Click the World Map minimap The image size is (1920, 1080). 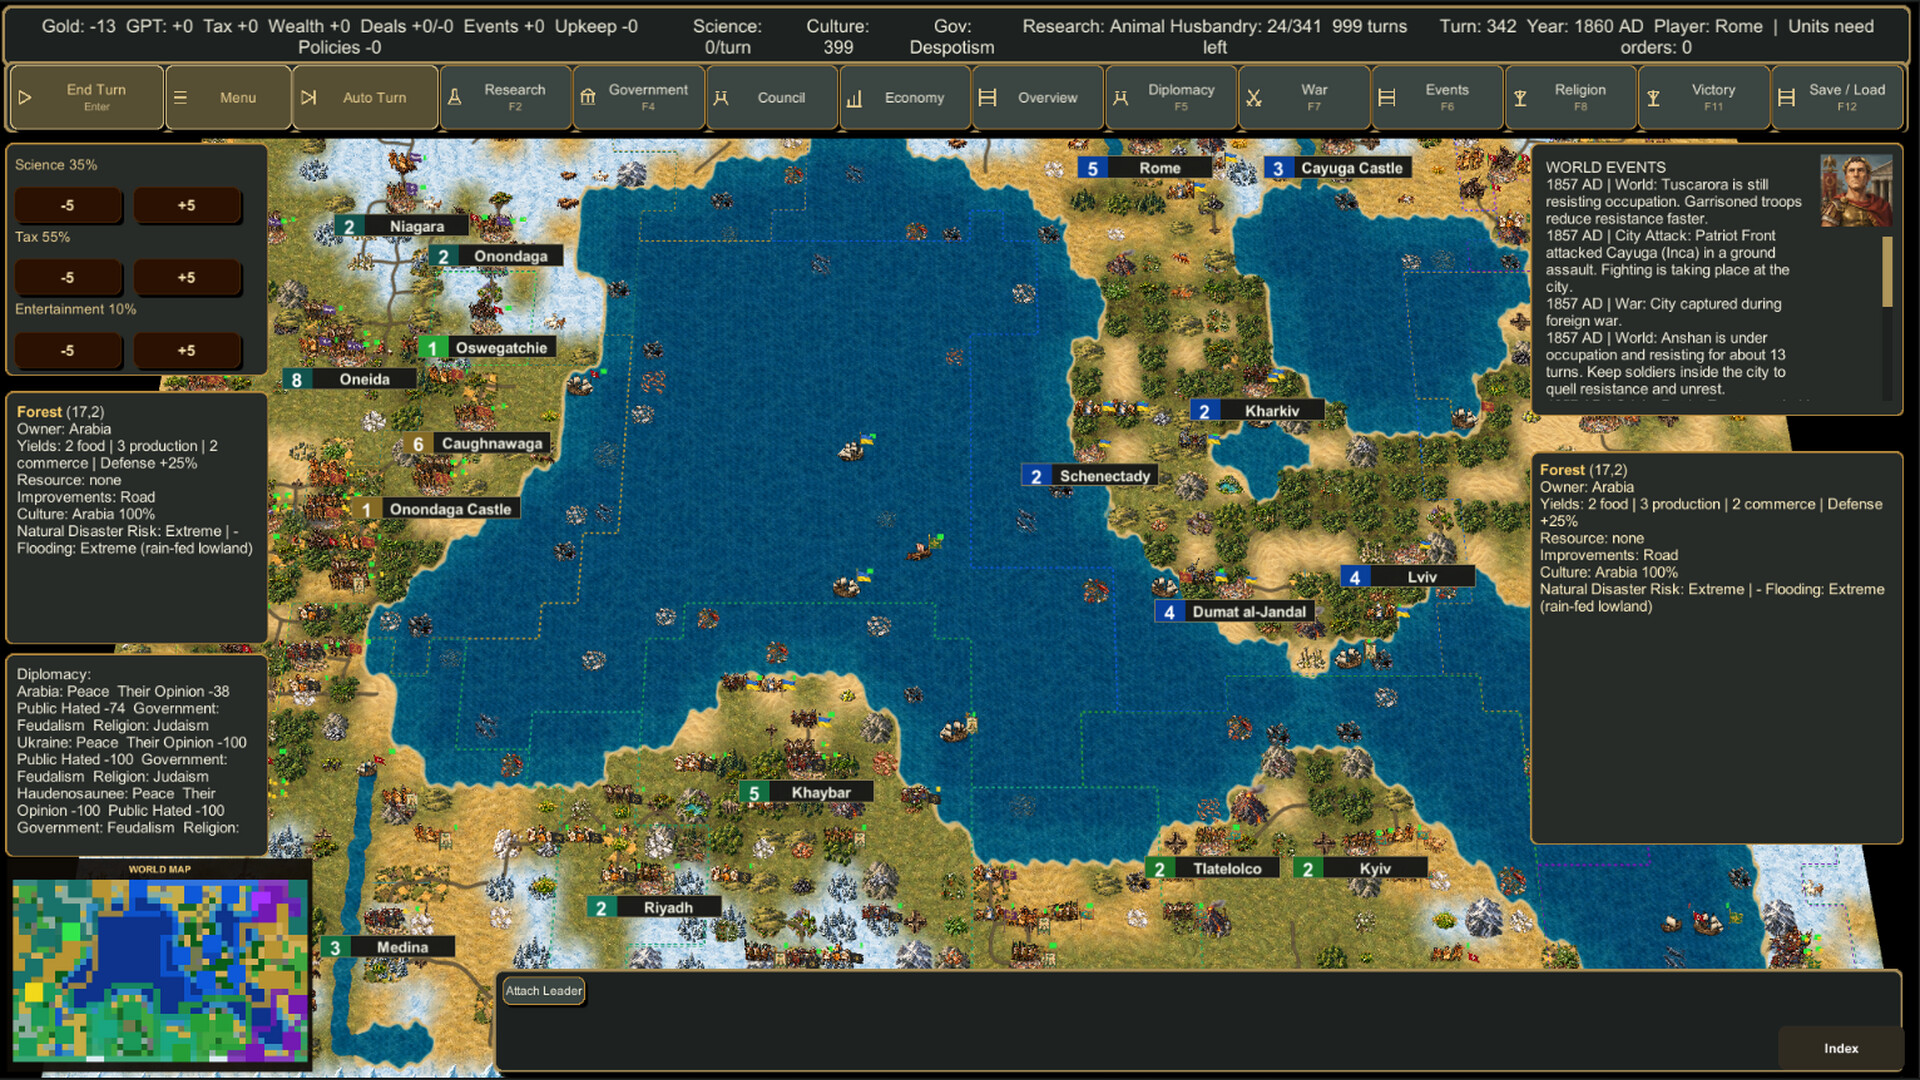[x=160, y=970]
